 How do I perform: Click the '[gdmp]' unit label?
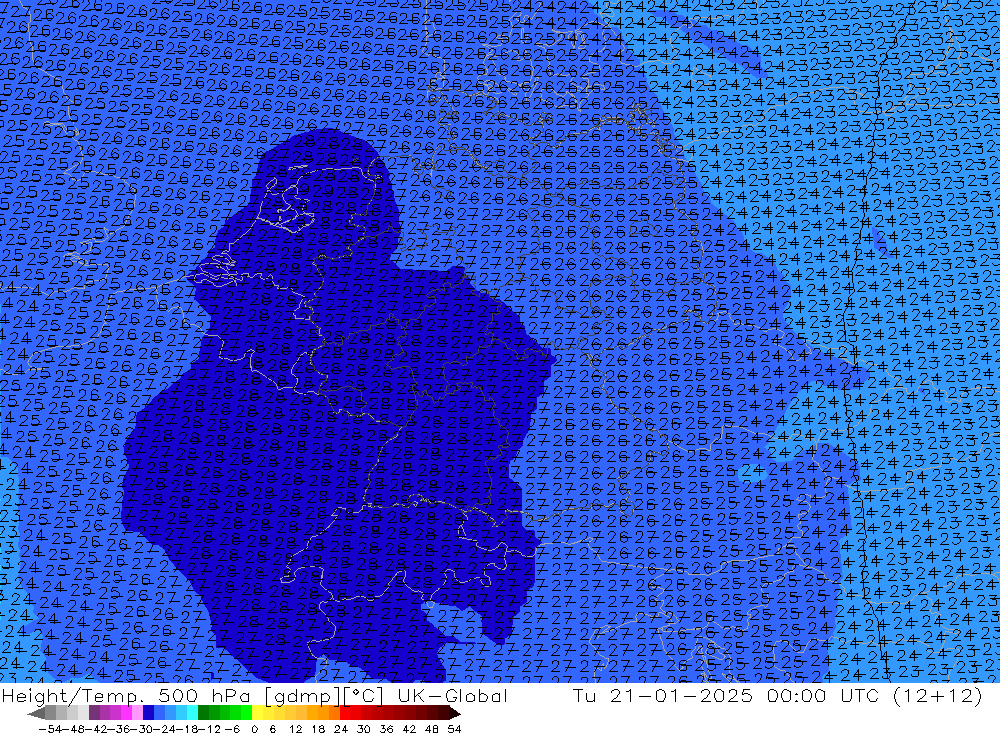click(x=302, y=696)
